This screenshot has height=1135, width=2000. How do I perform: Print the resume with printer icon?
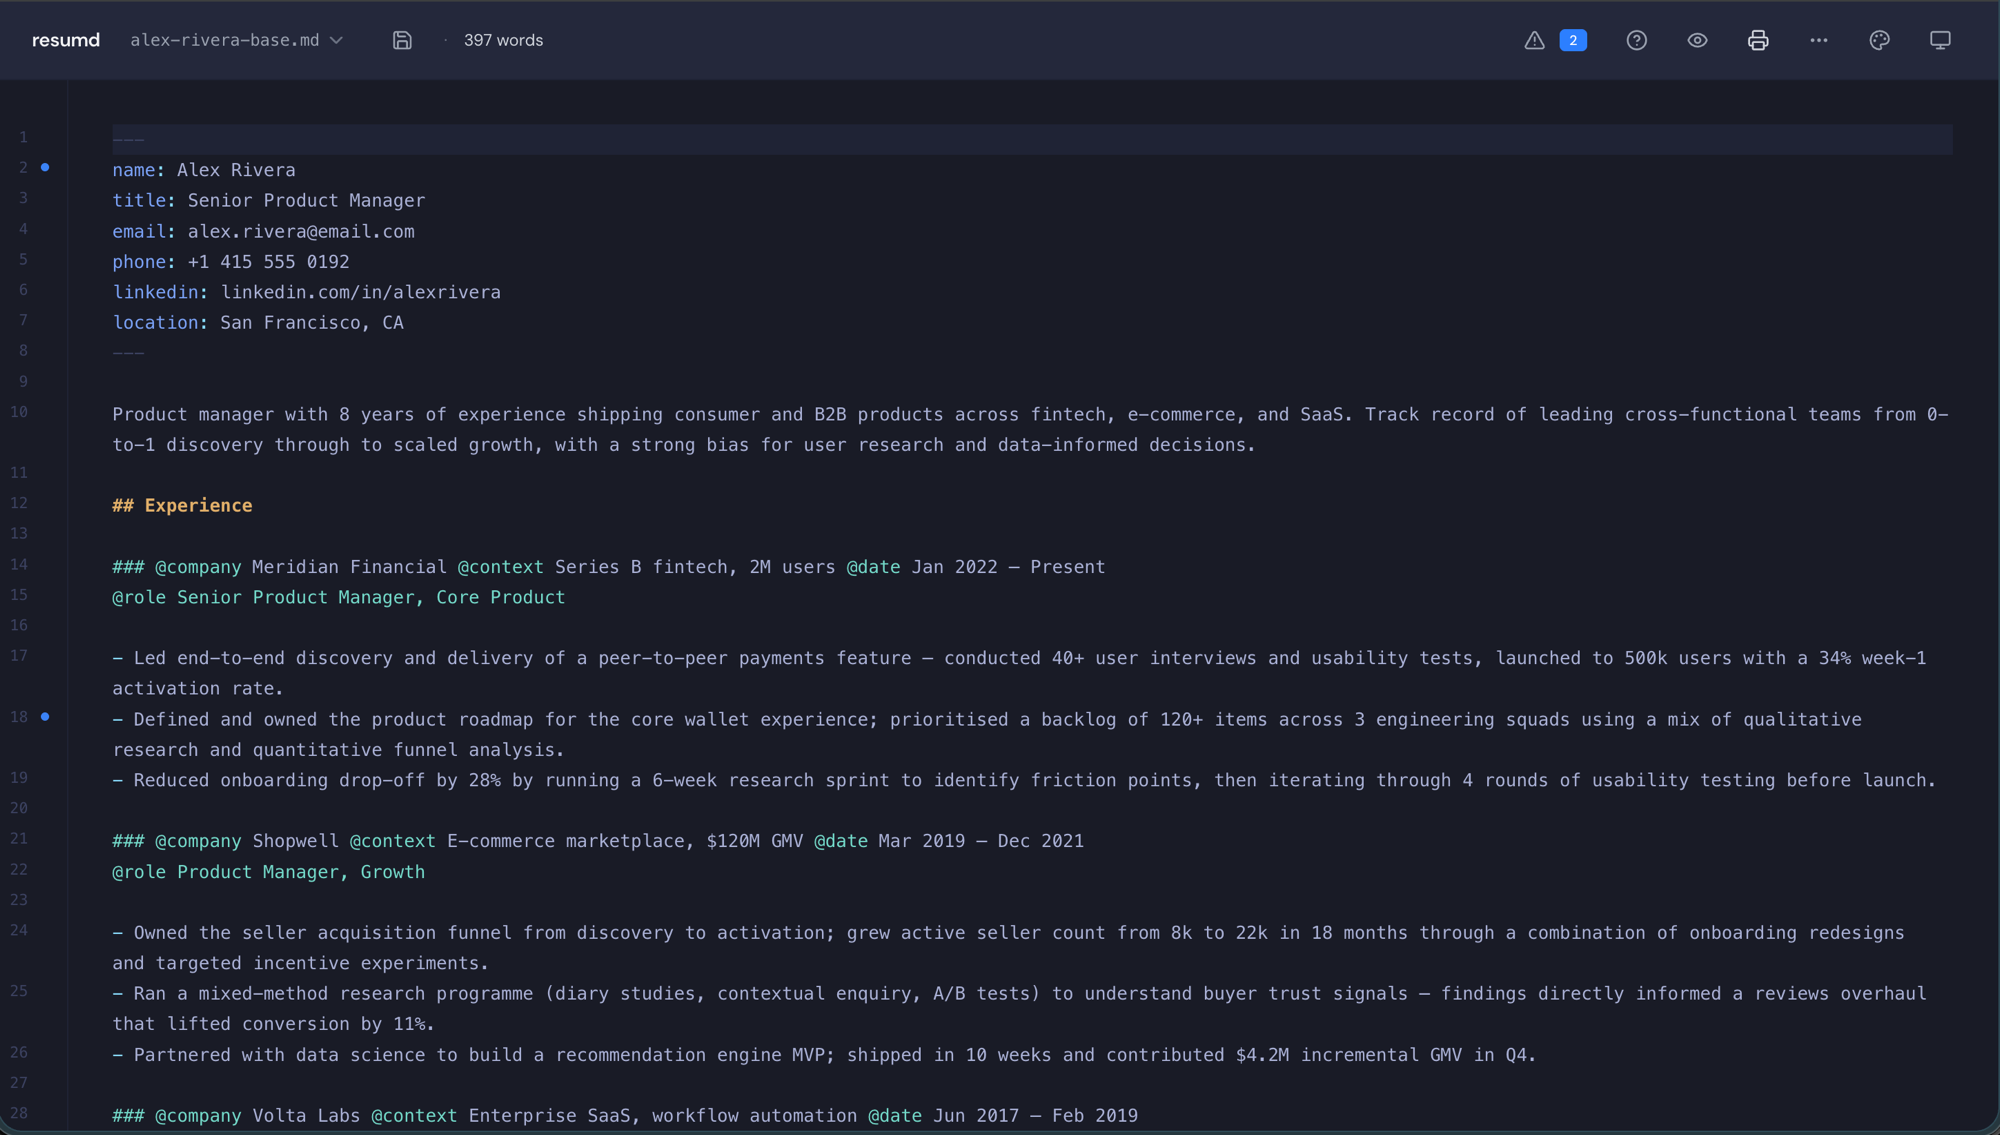(1758, 40)
